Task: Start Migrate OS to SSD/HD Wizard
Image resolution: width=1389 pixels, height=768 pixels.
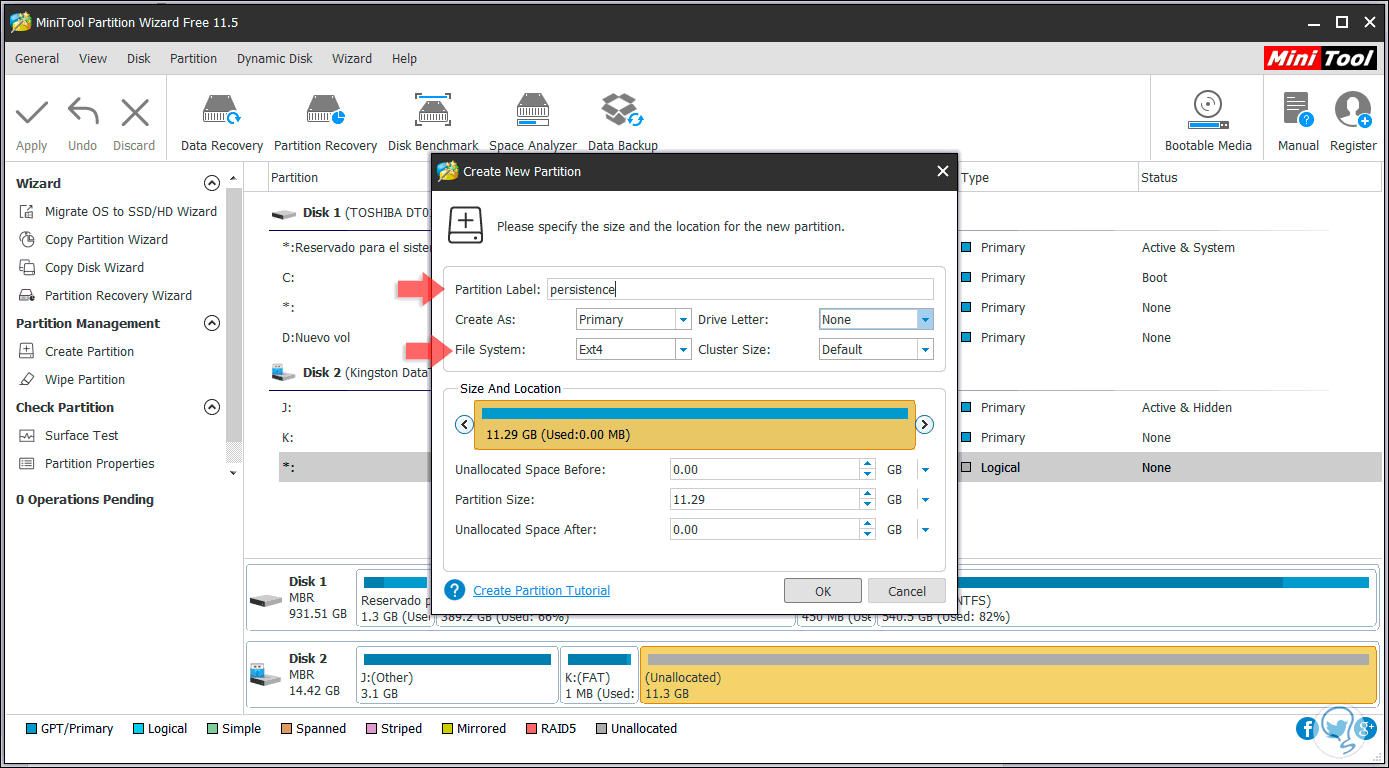Action: click(130, 211)
